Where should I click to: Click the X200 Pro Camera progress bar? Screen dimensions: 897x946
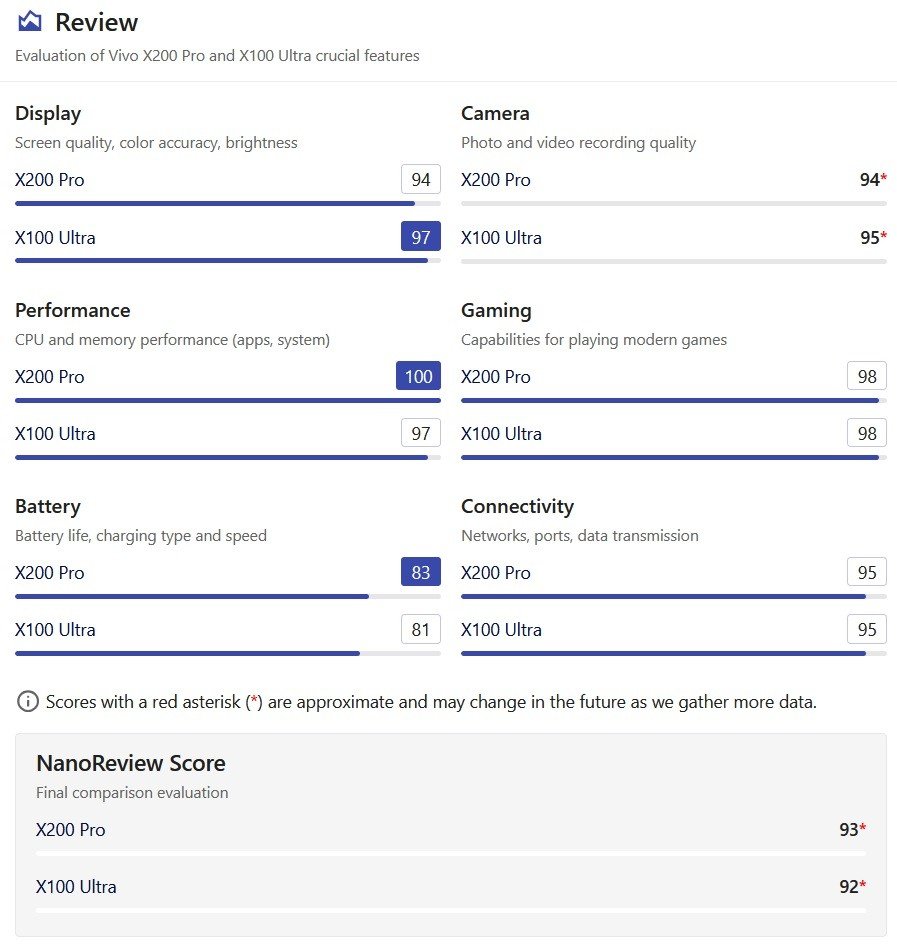pos(673,203)
